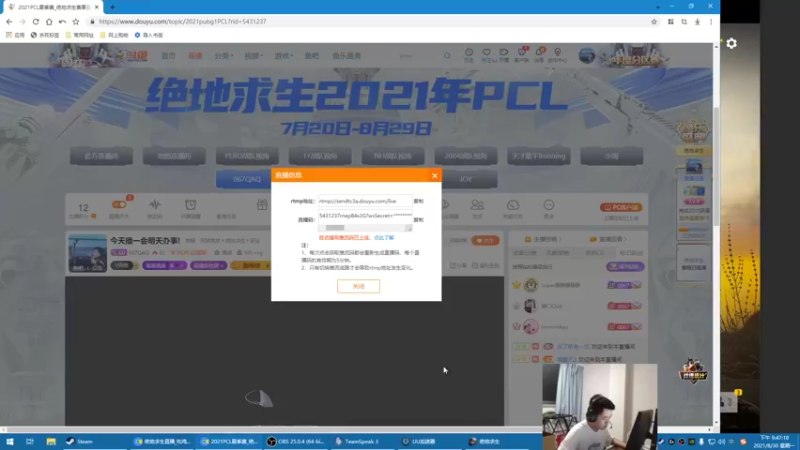800x450 pixels.
Task: Open the 点此了解 link in dialog
Action: [384, 238]
